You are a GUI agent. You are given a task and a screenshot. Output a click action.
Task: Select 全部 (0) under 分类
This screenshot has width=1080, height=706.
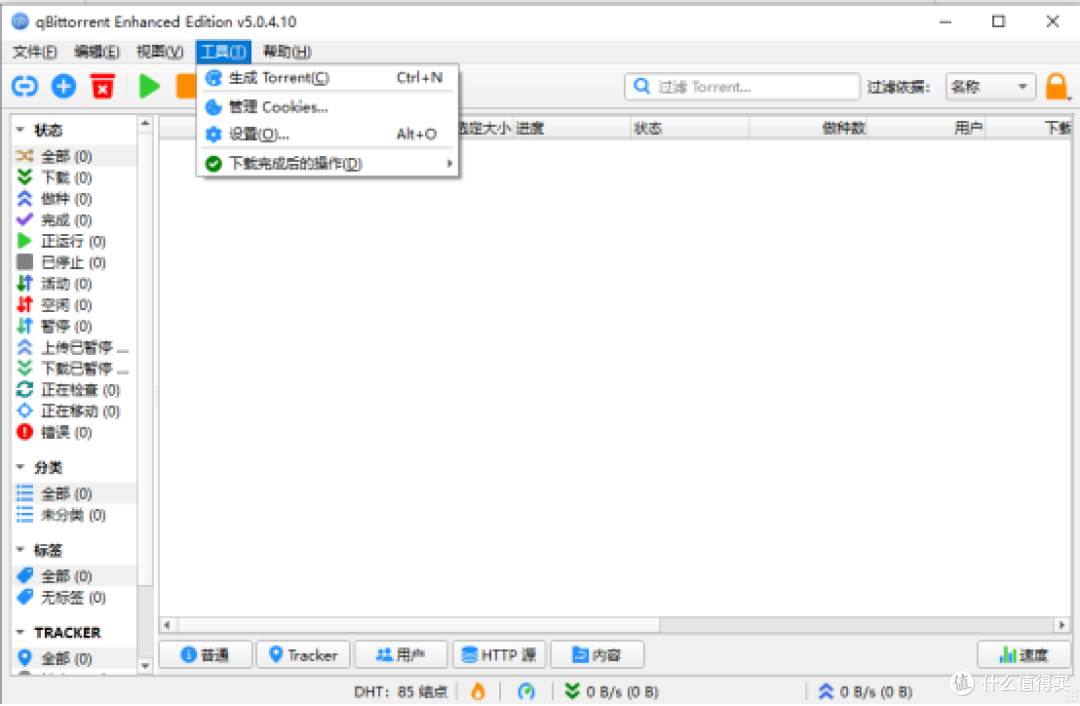74,494
